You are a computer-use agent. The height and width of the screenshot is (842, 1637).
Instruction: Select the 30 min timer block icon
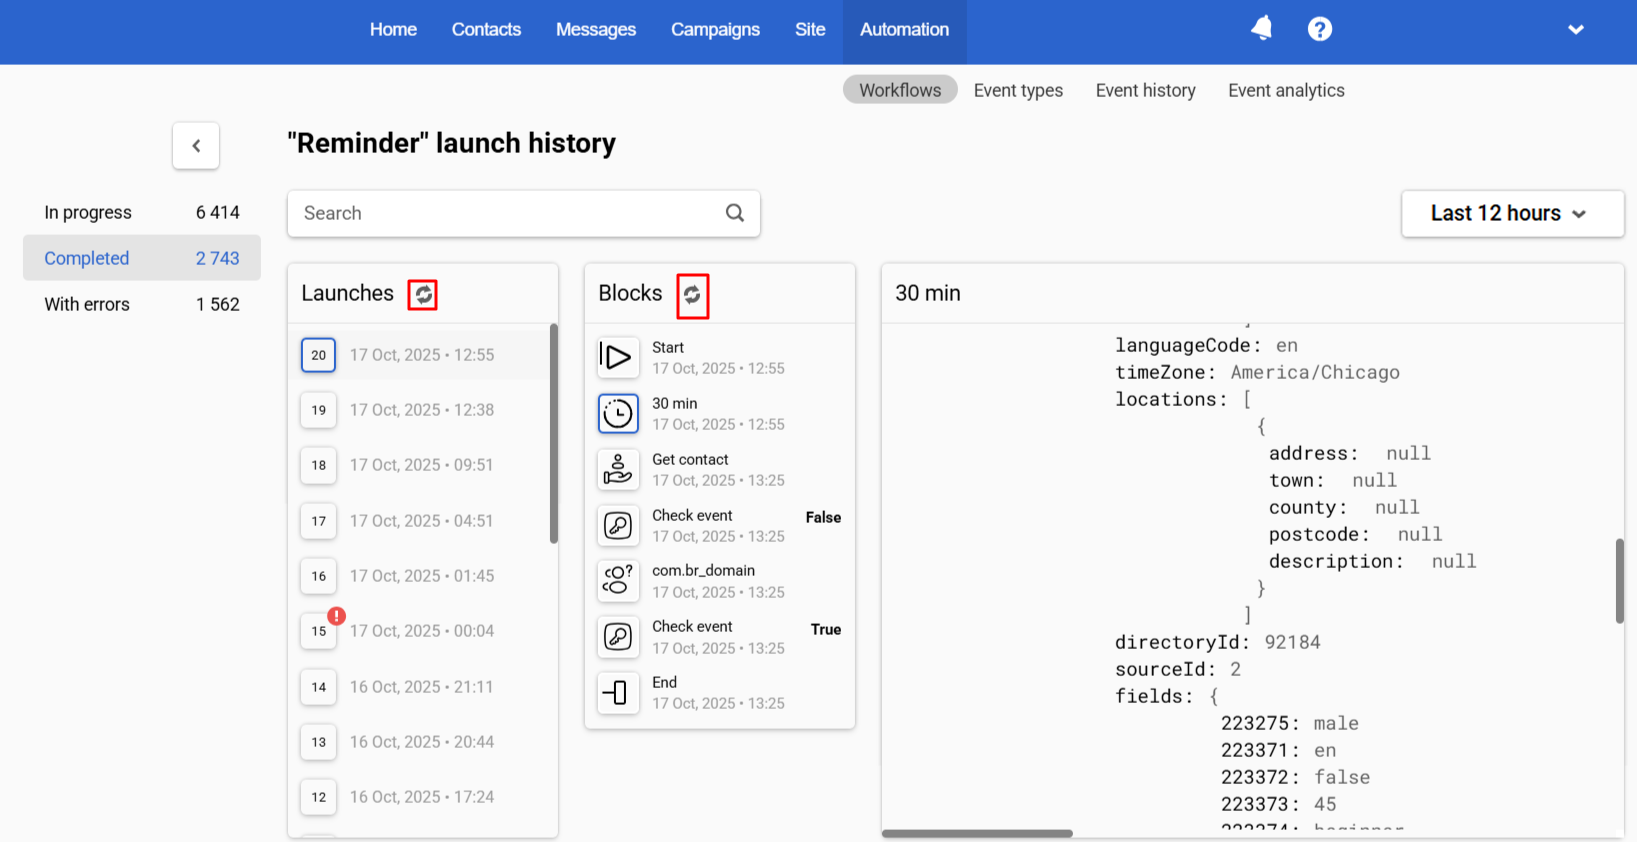[618, 413]
